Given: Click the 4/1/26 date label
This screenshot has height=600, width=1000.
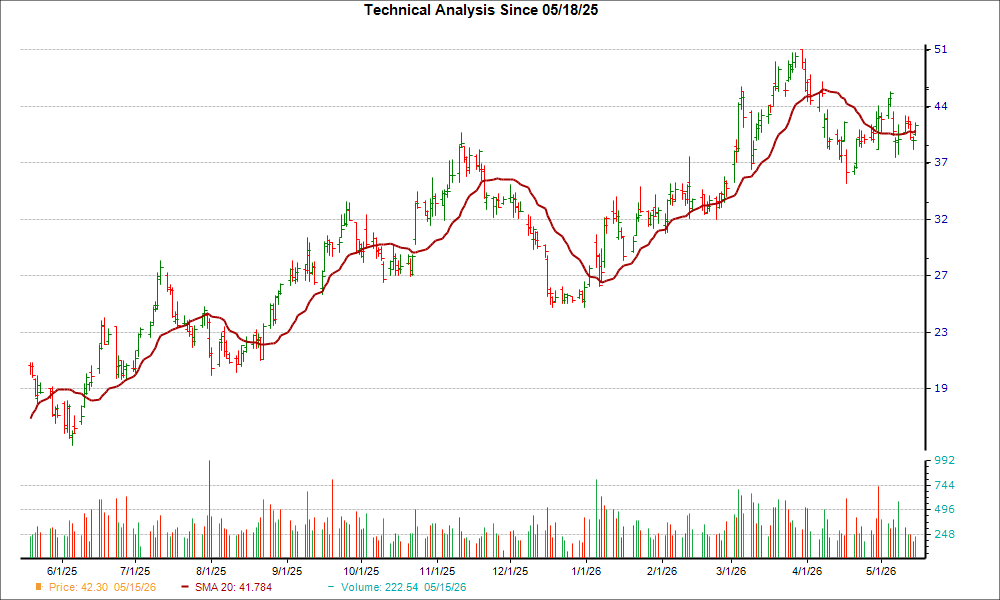Looking at the screenshot, I should [807, 571].
